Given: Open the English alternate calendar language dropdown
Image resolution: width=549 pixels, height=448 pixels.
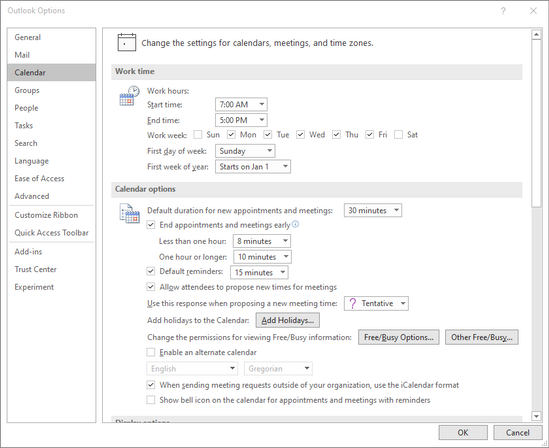Looking at the screenshot, I should coord(192,369).
